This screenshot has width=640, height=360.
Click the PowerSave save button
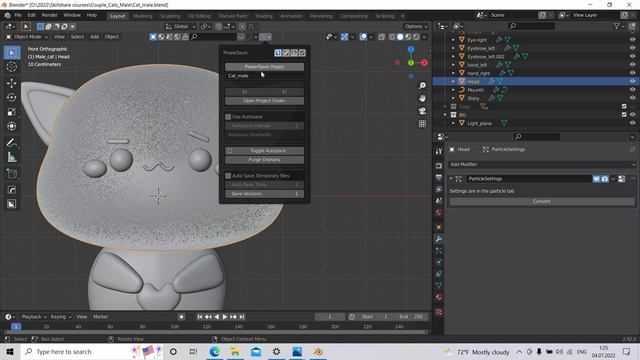tap(264, 67)
